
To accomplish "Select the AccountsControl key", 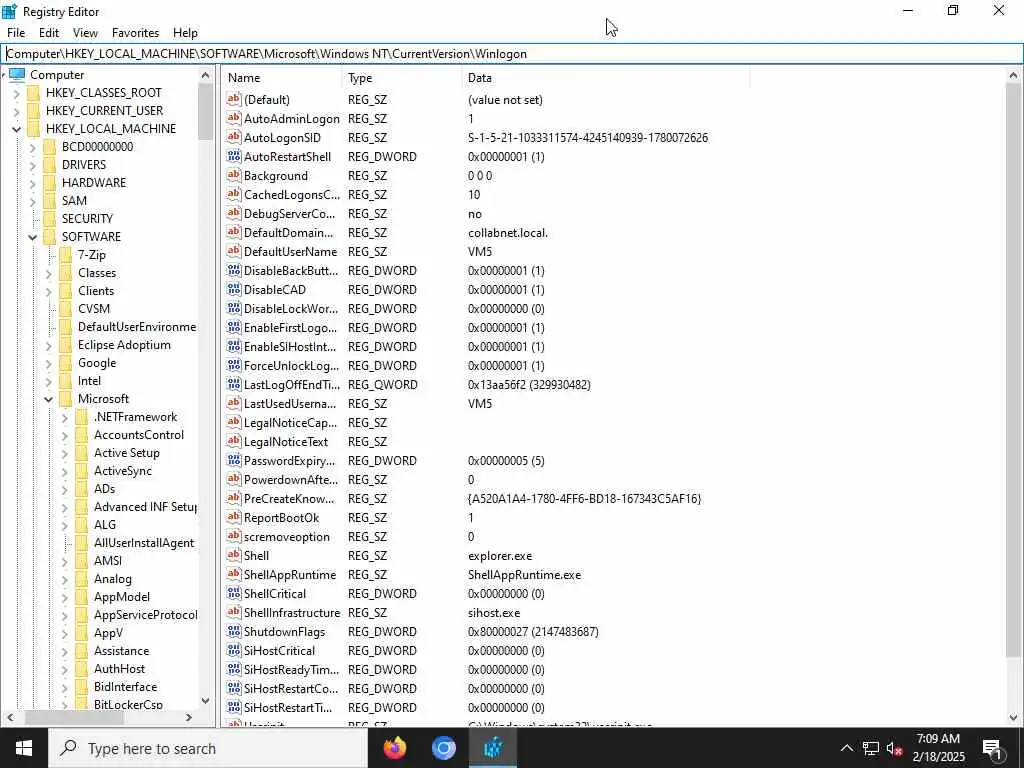I will click(138, 435).
